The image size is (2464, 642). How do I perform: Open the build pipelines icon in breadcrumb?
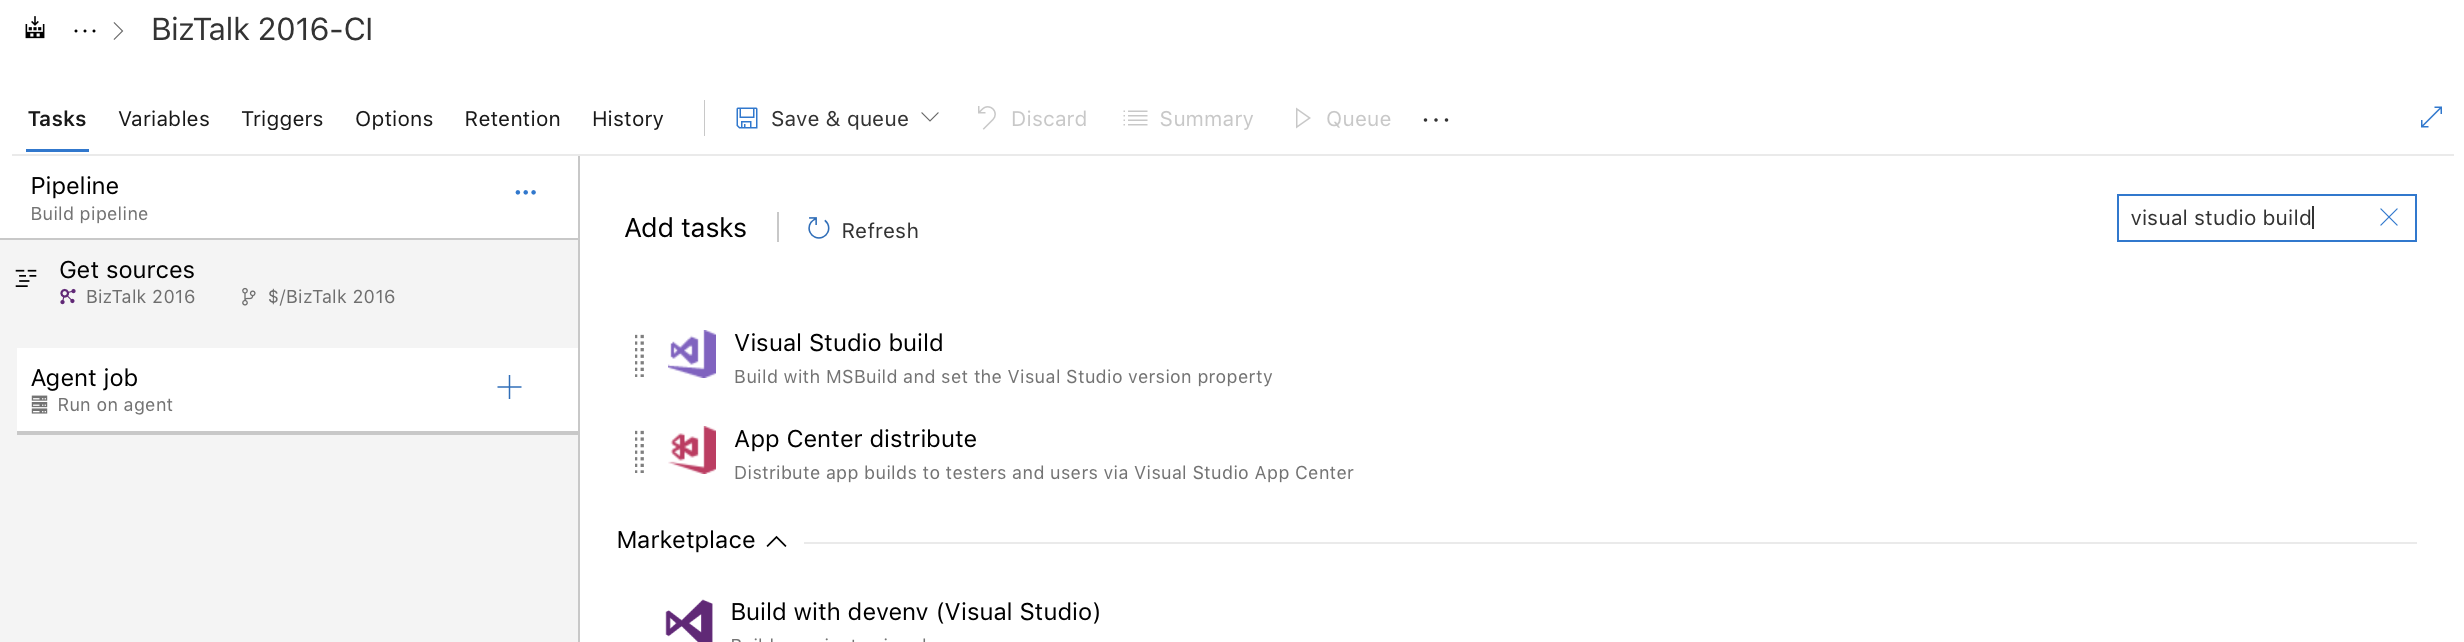point(35,28)
